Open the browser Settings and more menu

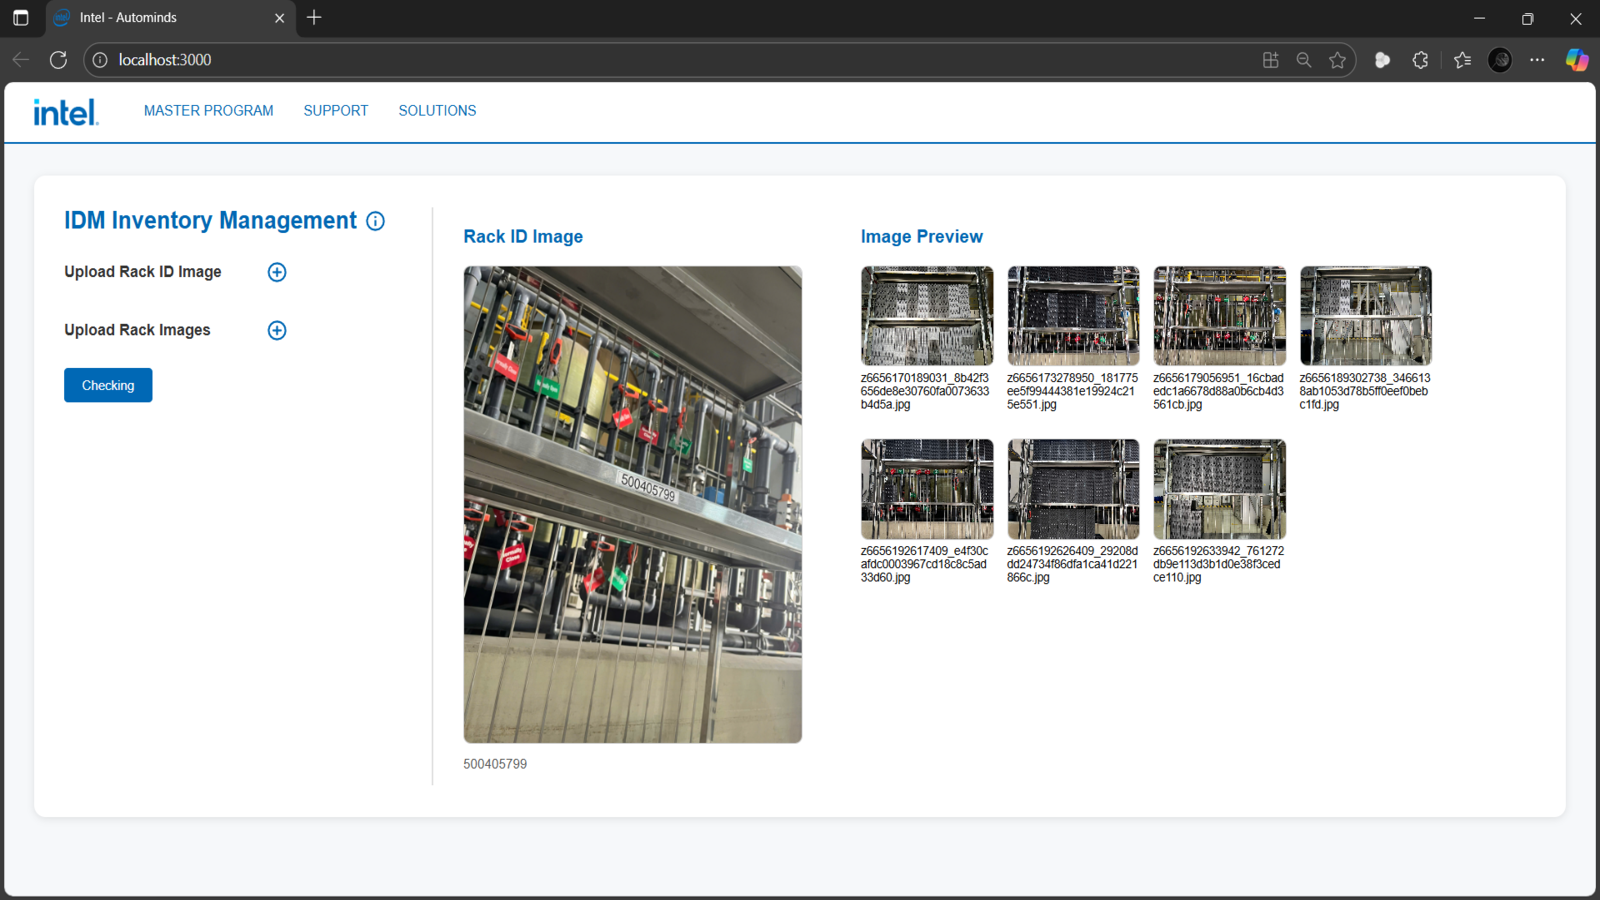pyautogui.click(x=1537, y=60)
